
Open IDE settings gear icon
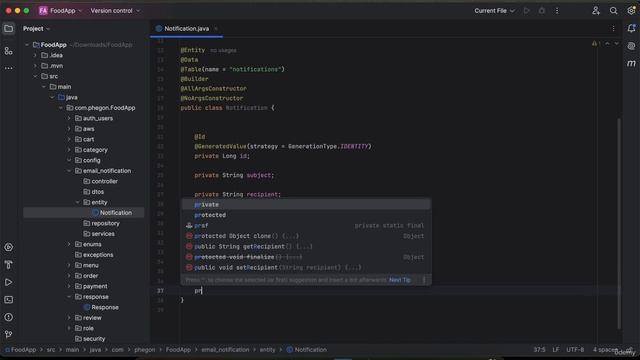coord(631,11)
